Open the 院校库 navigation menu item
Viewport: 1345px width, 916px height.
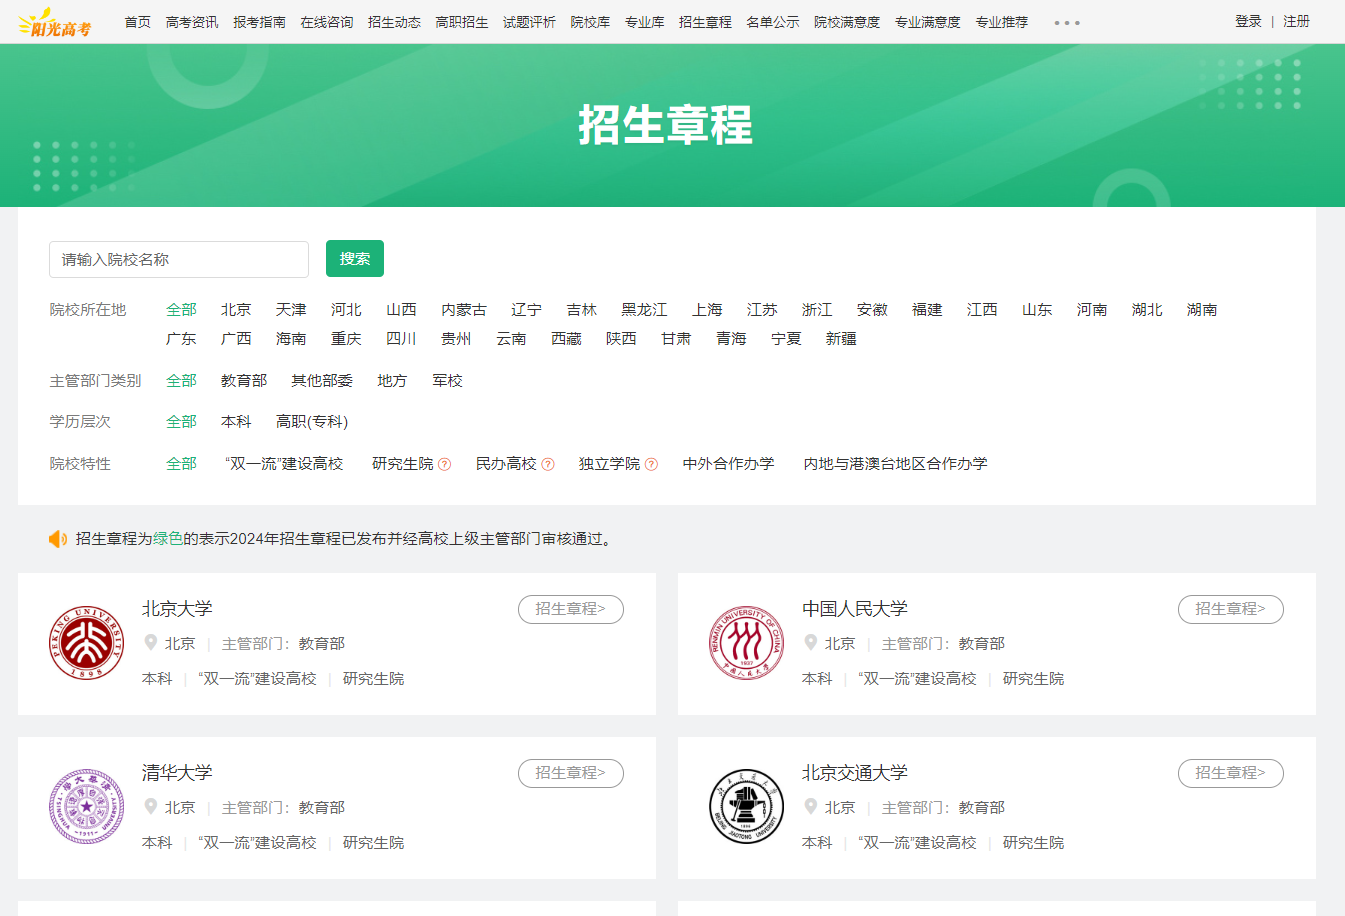(x=590, y=22)
